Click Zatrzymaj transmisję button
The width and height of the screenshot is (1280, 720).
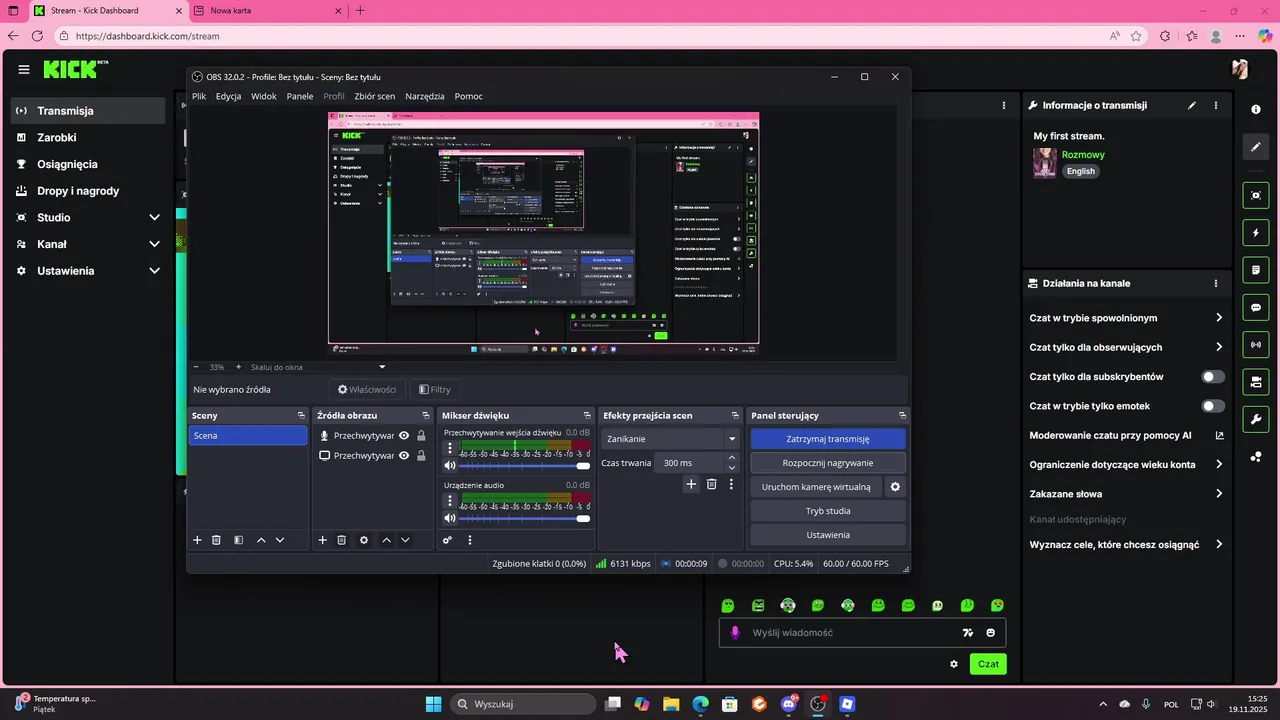828,439
